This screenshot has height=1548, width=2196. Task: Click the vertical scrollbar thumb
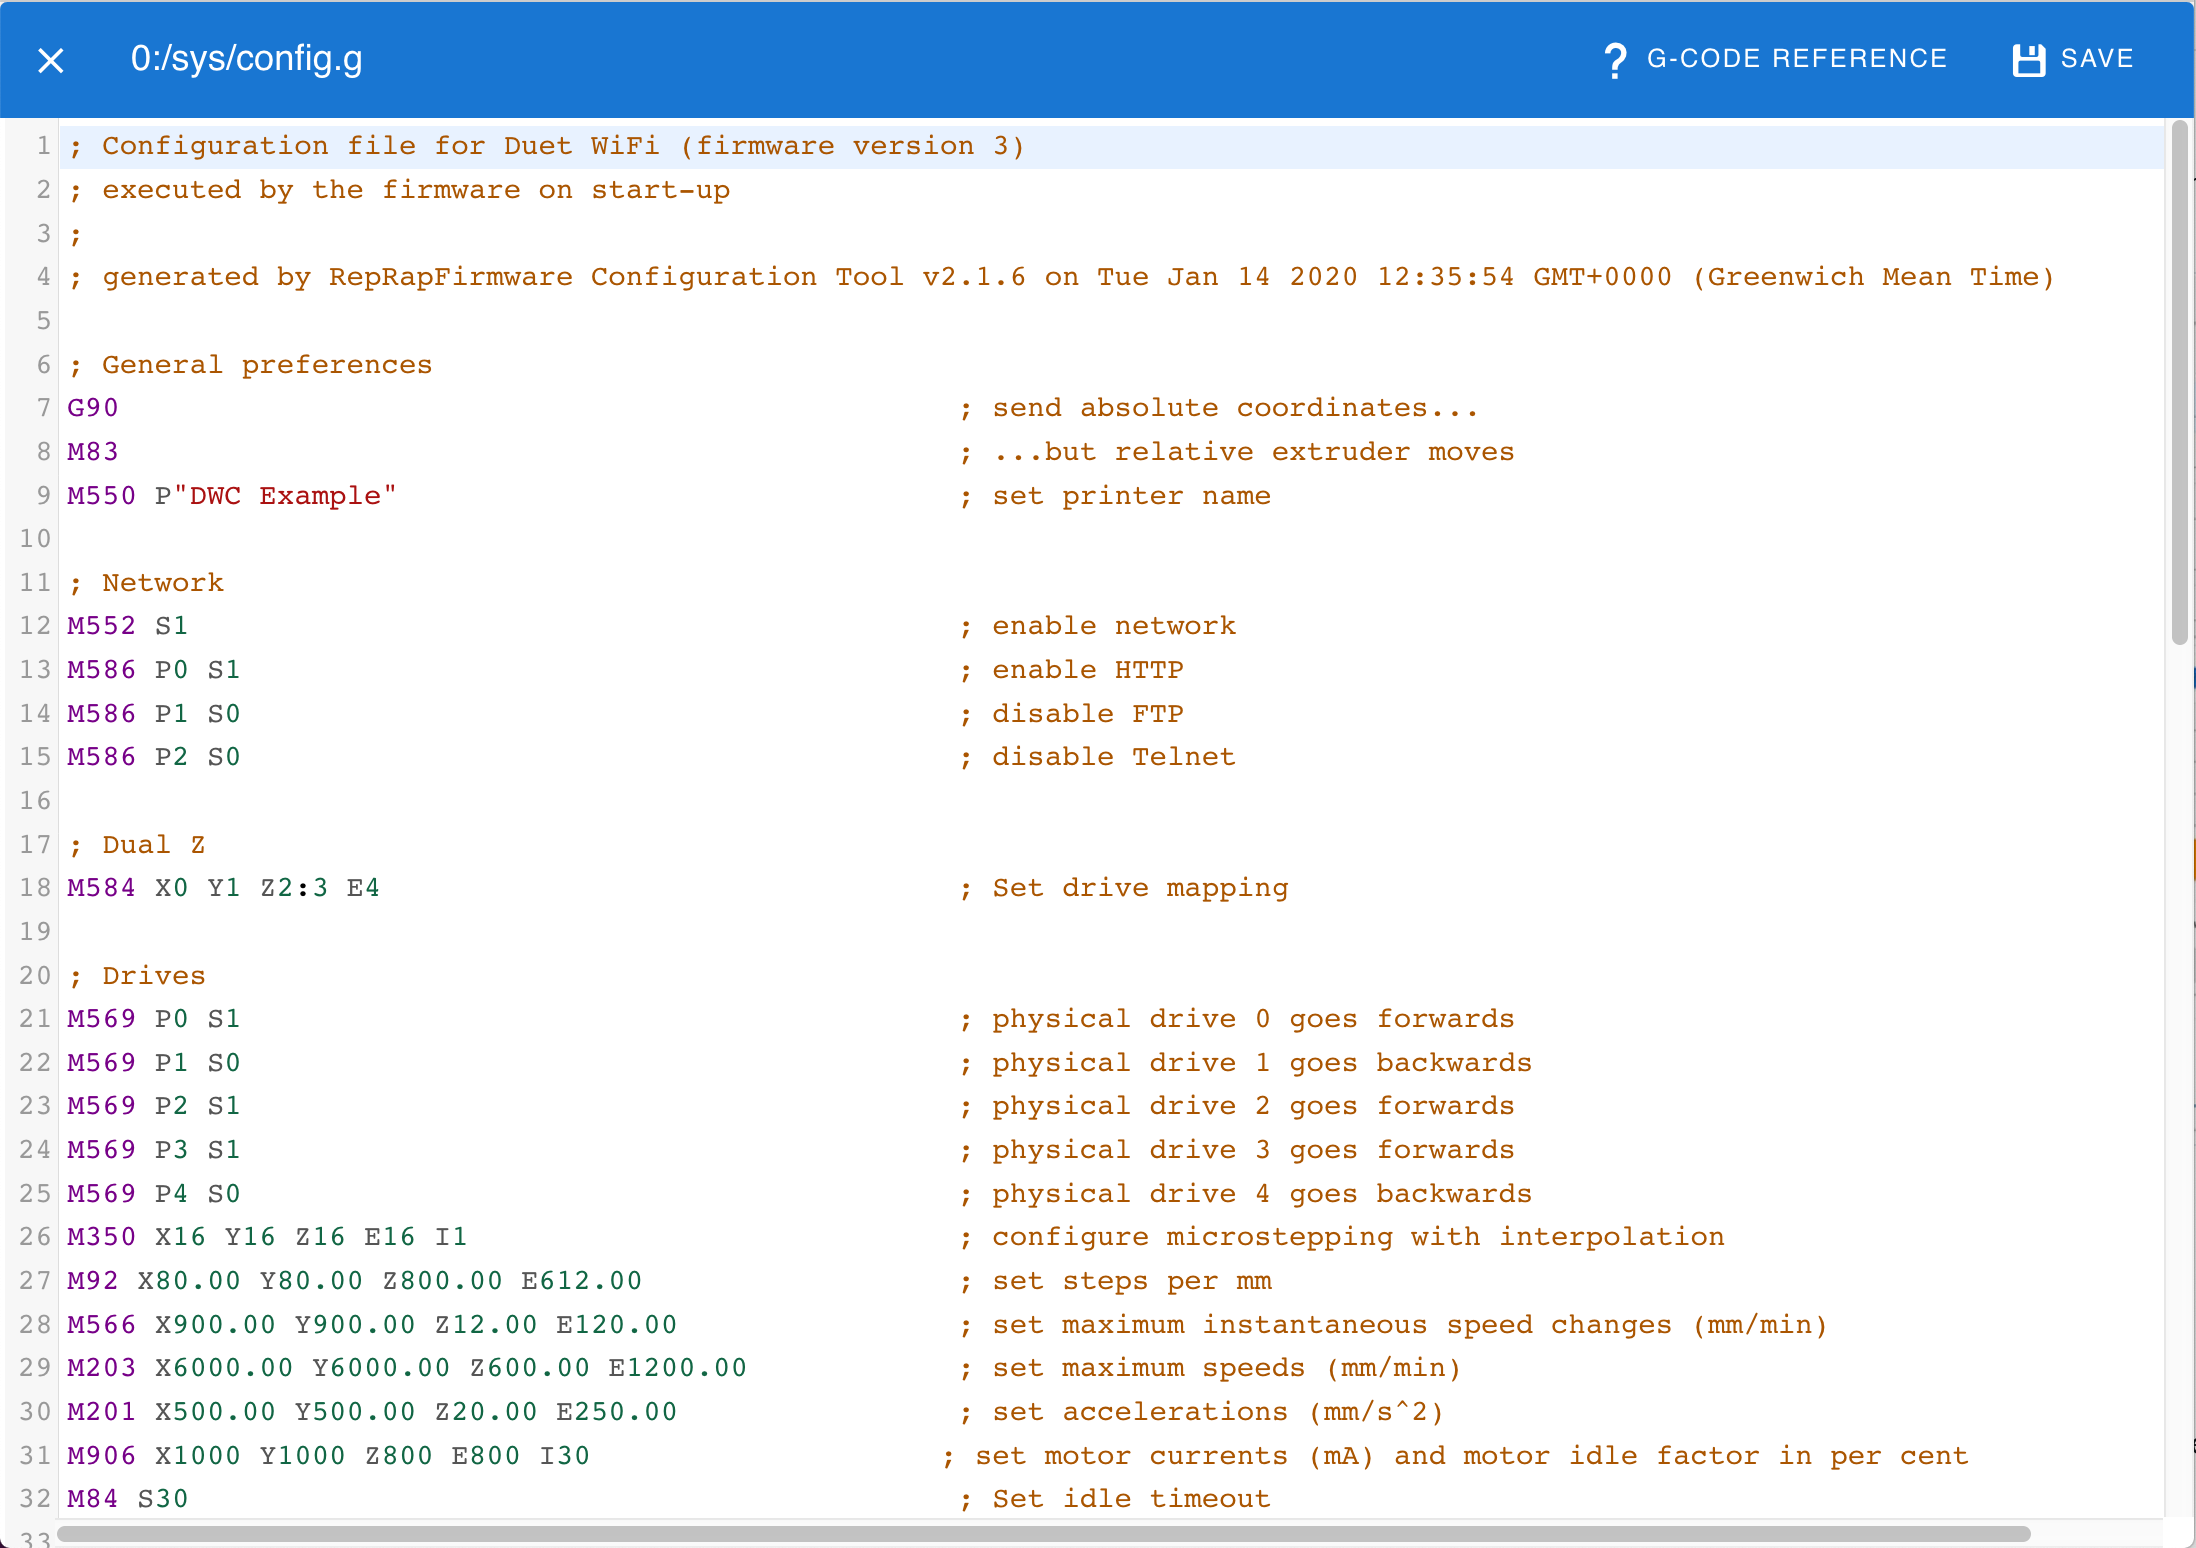point(2180,384)
